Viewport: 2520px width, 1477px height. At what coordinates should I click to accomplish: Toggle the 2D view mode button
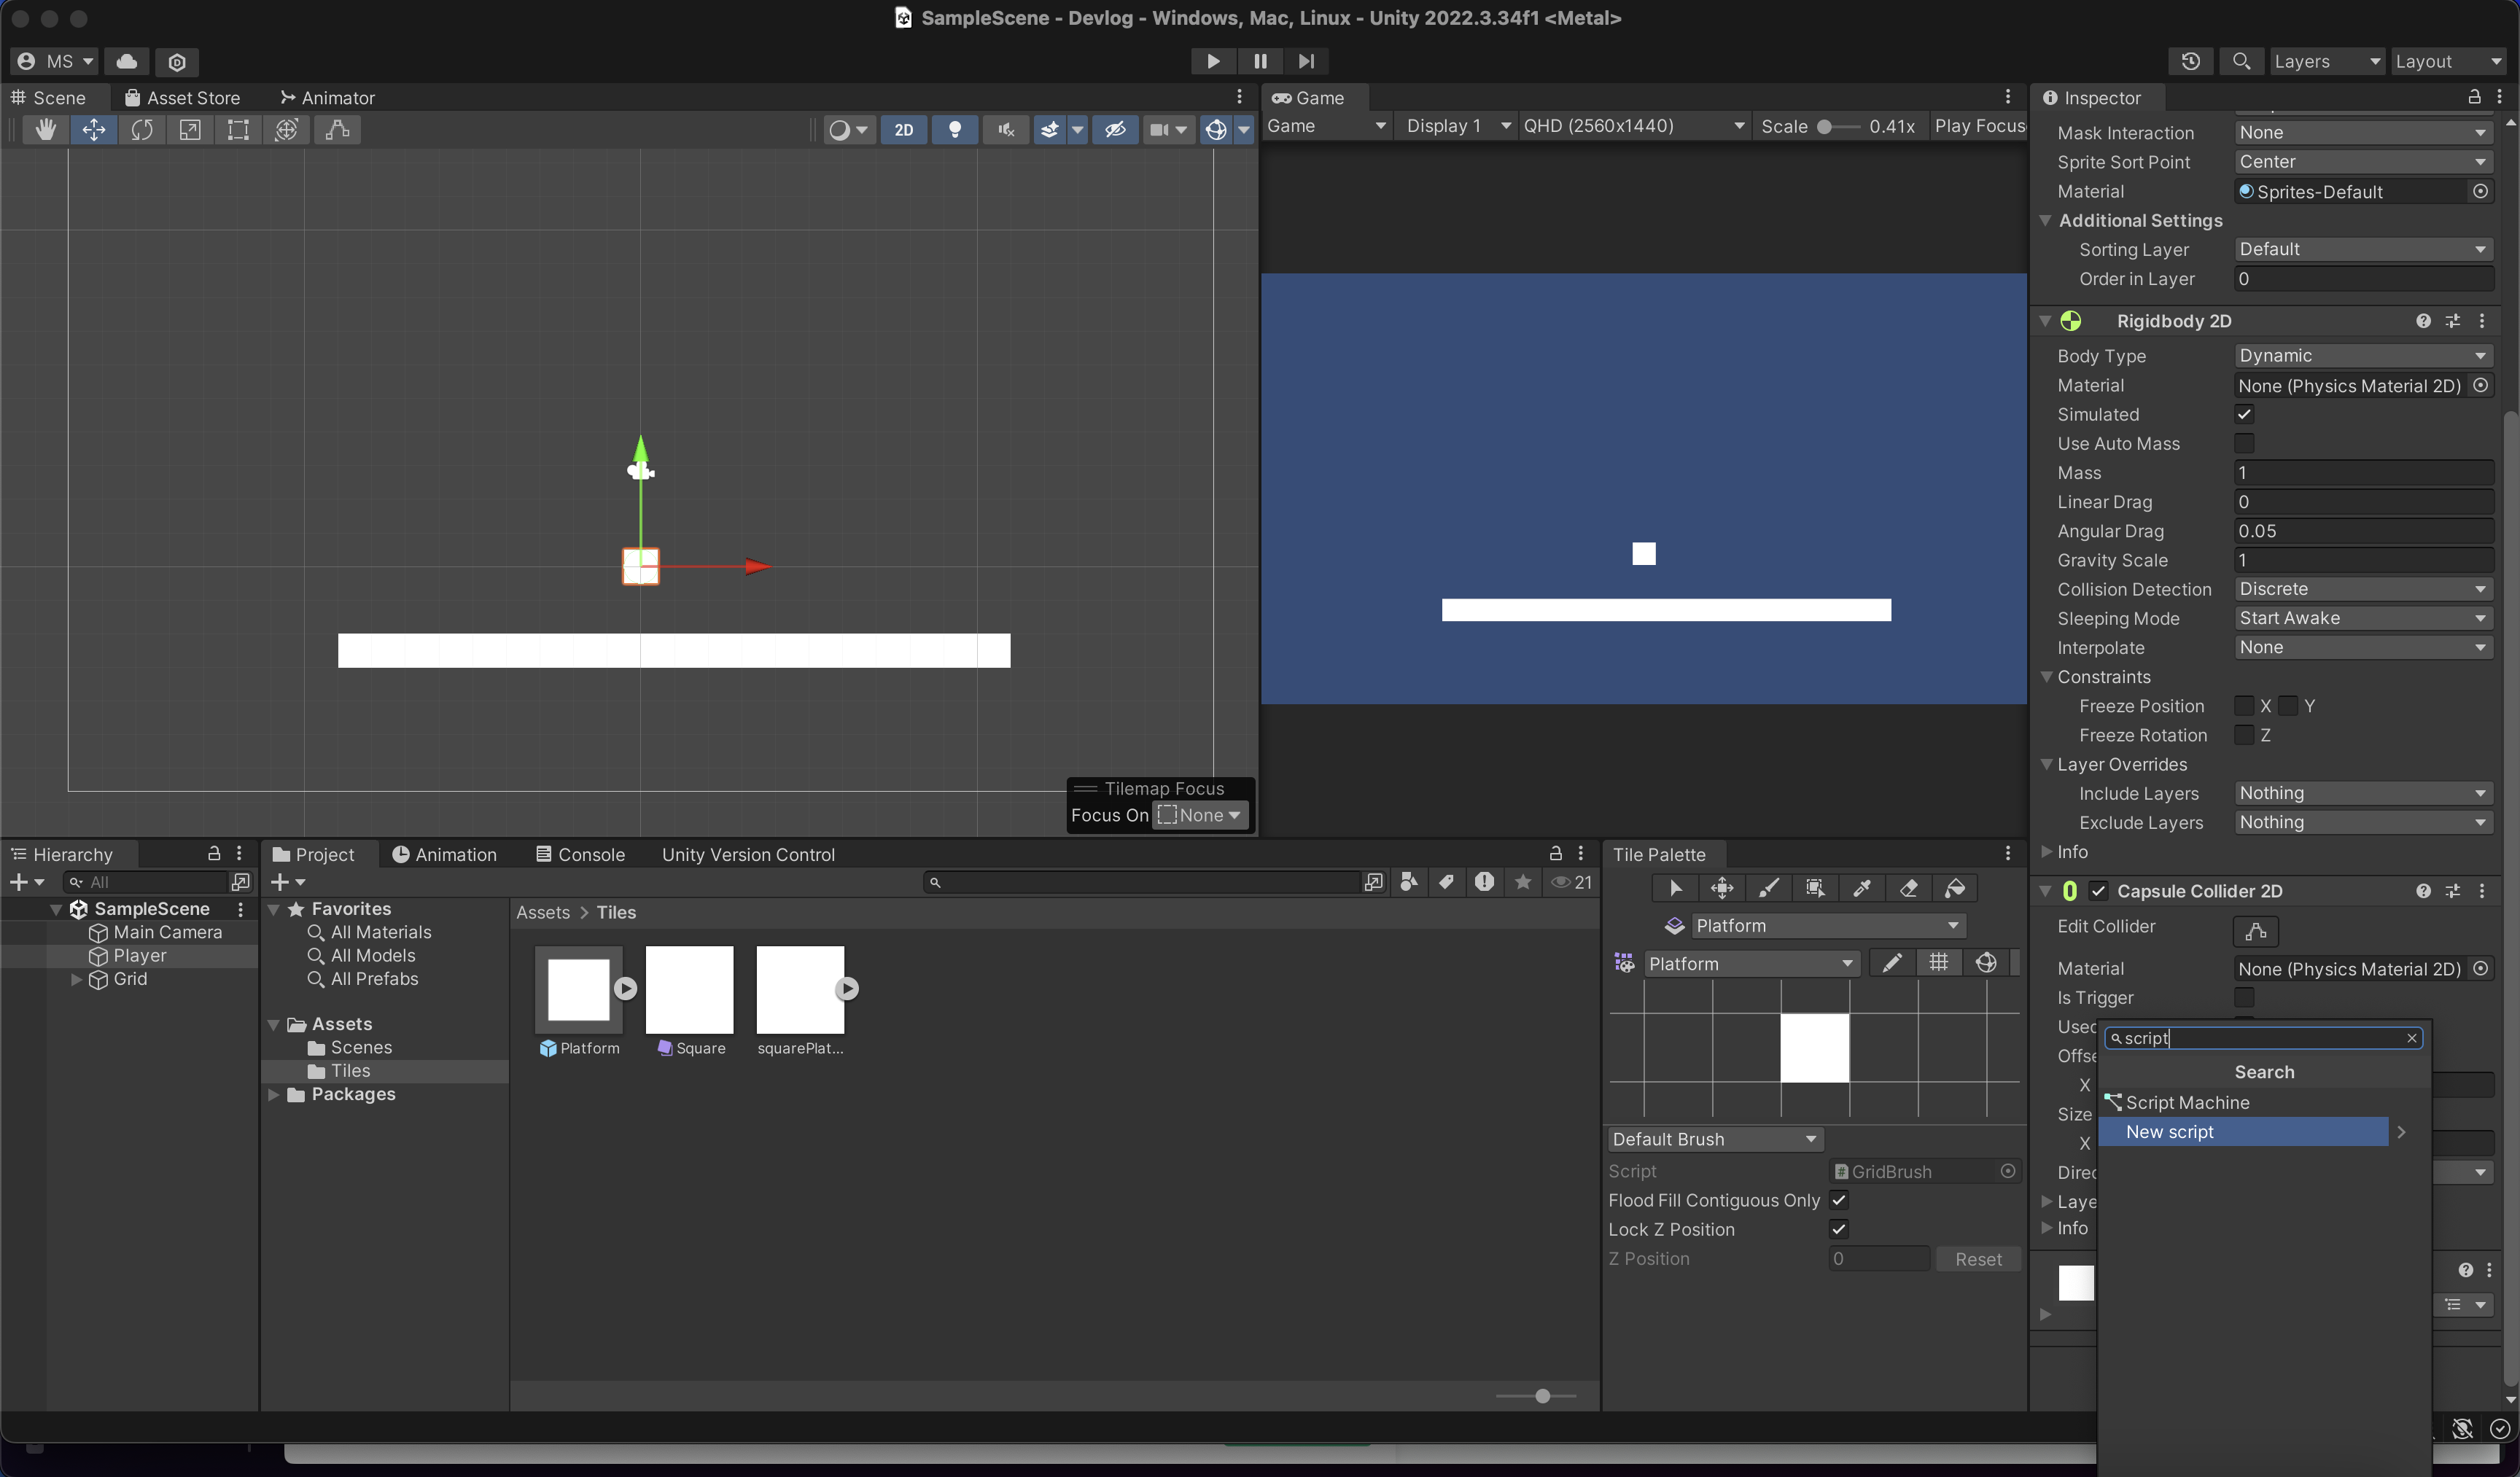click(903, 130)
